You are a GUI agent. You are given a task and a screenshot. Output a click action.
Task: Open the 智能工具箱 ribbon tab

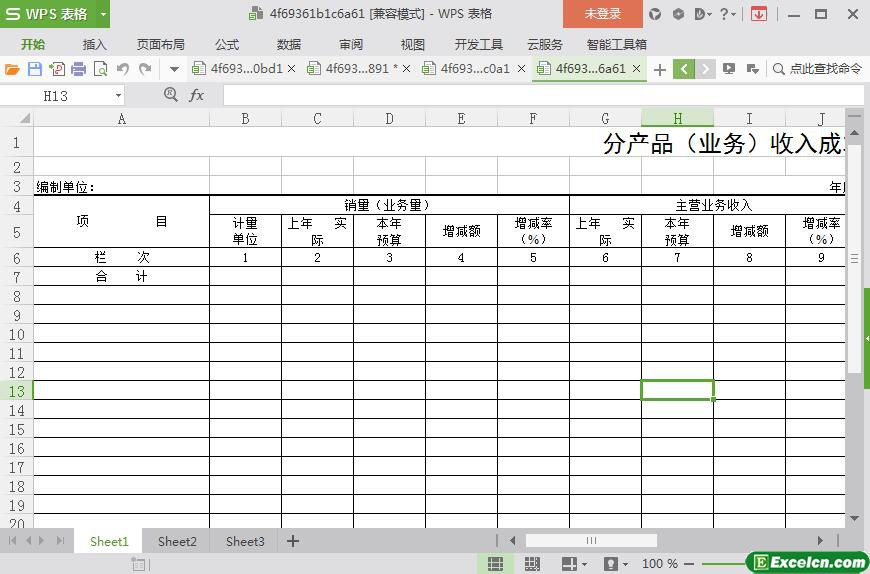(x=616, y=44)
